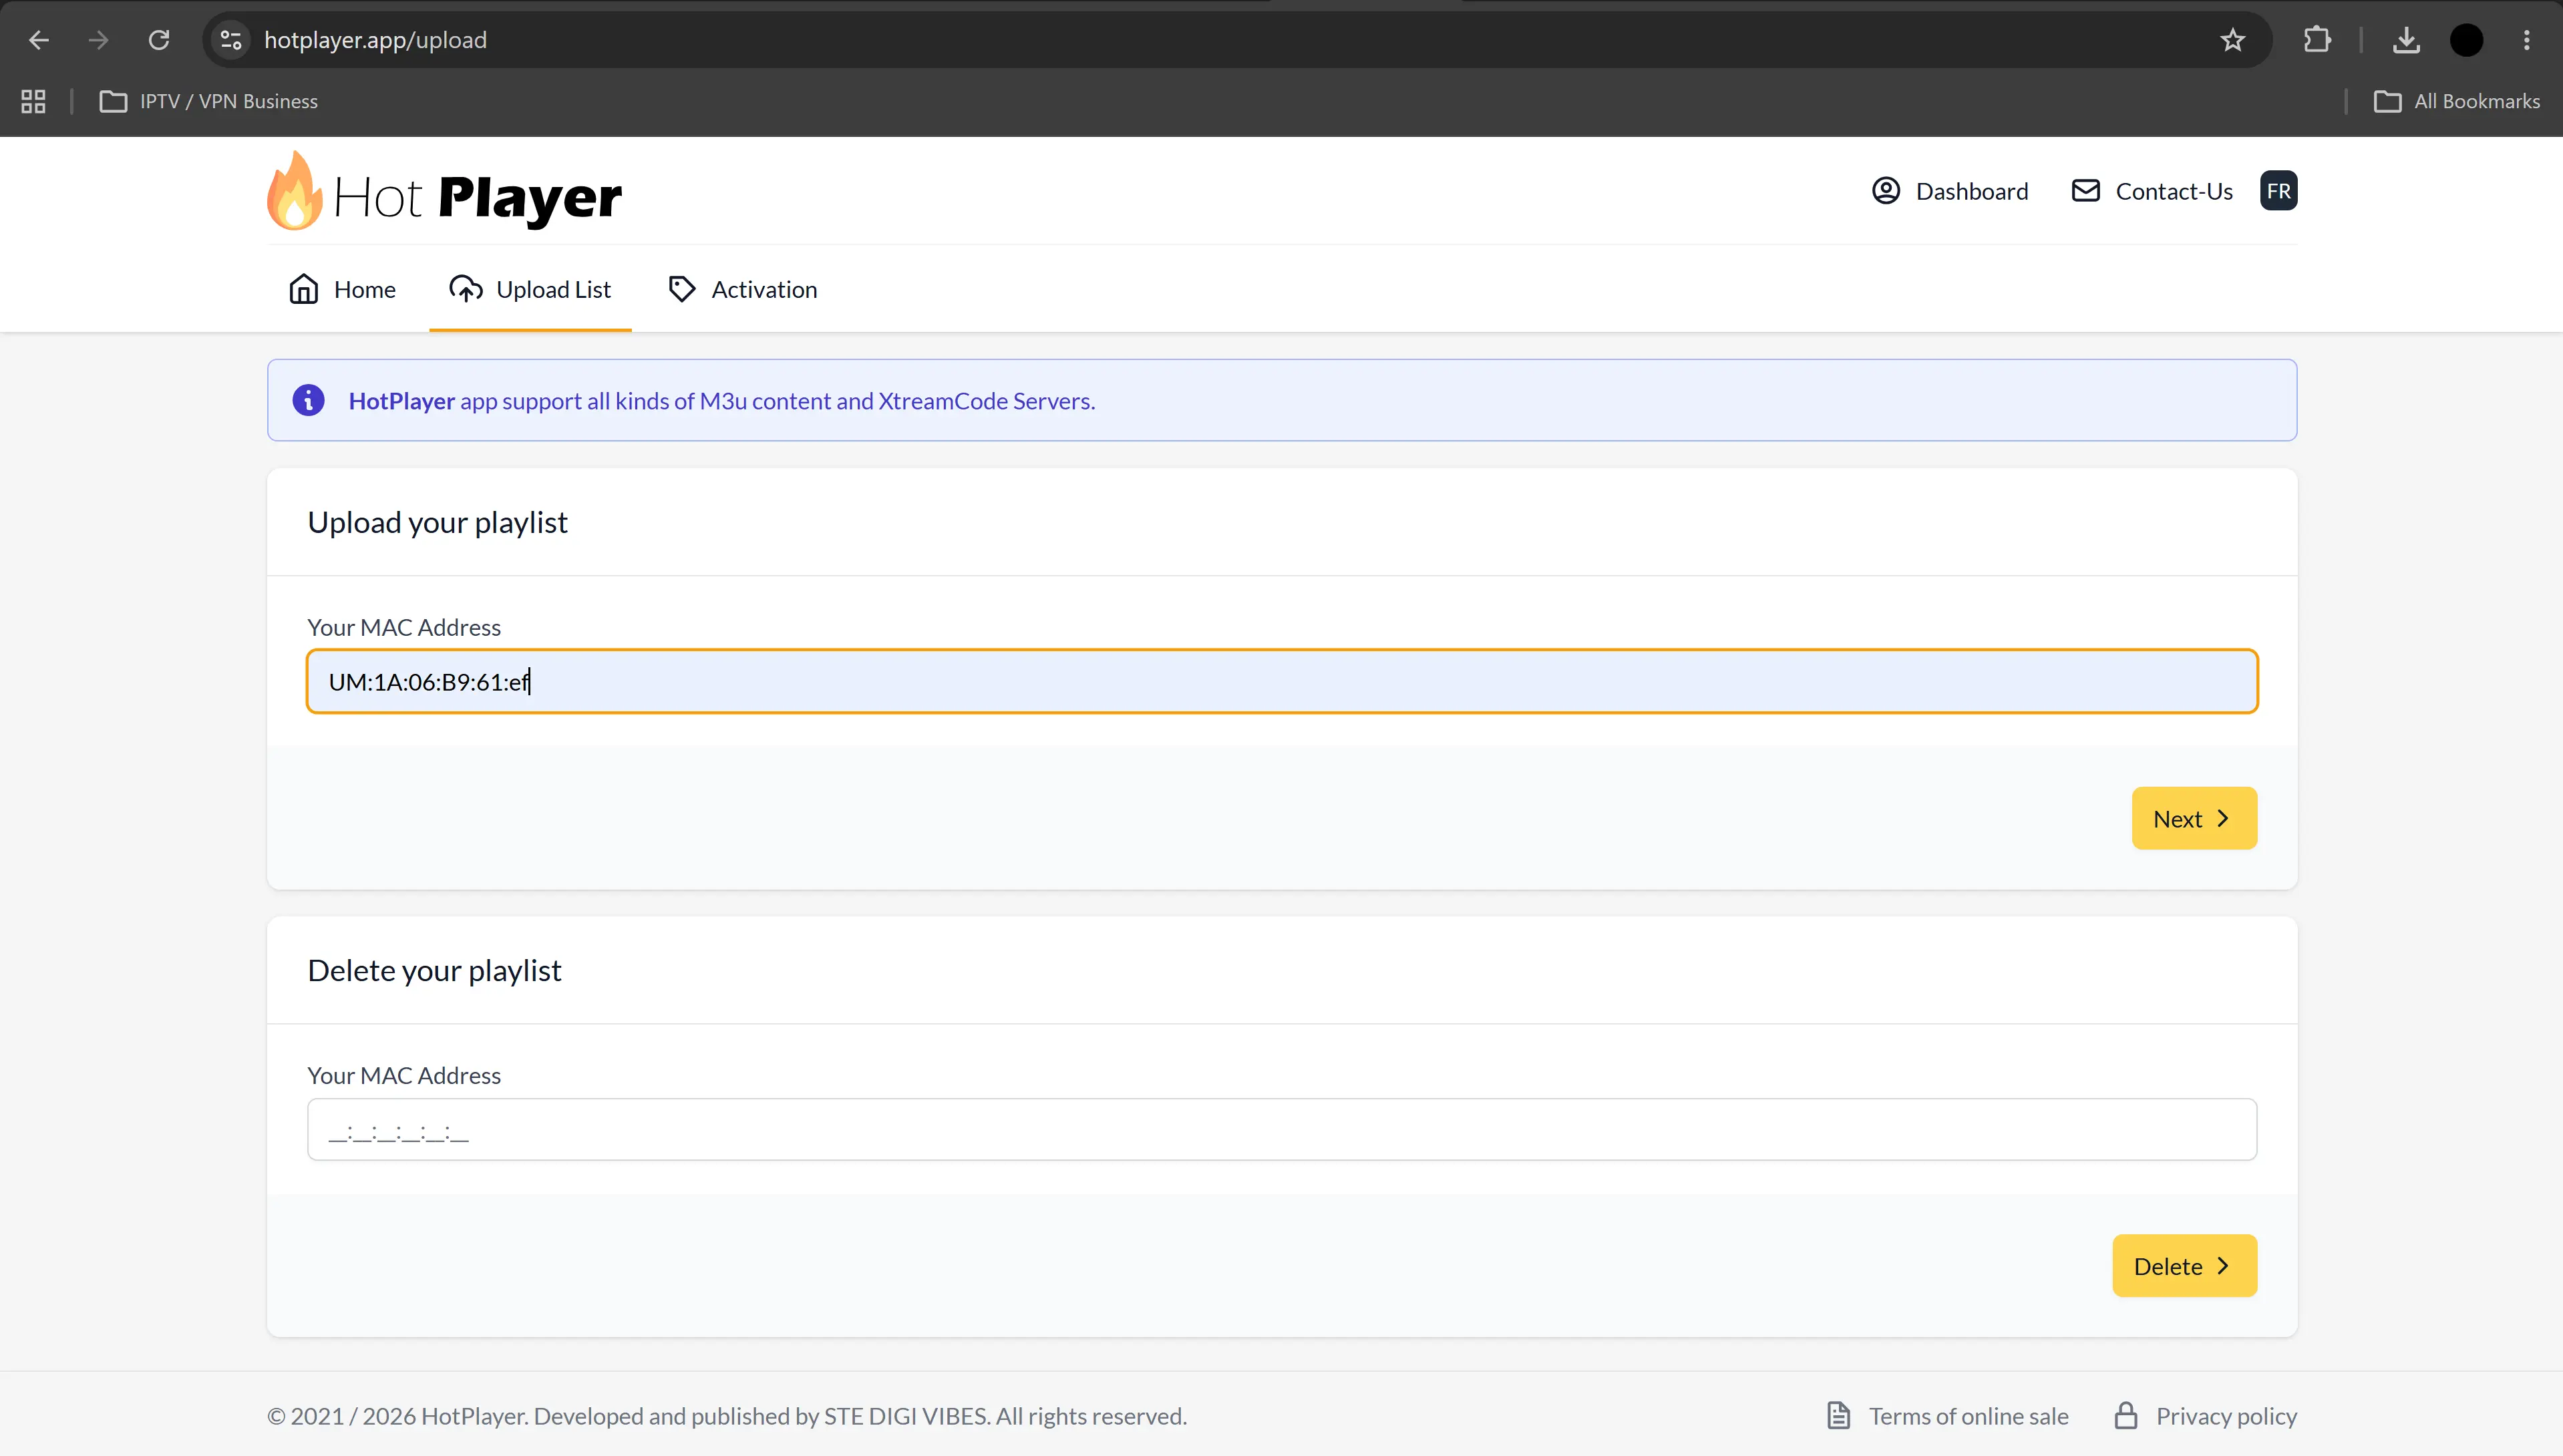This screenshot has height=1456, width=2563.
Task: Expand the All Bookmarks folder
Action: pos(2456,101)
